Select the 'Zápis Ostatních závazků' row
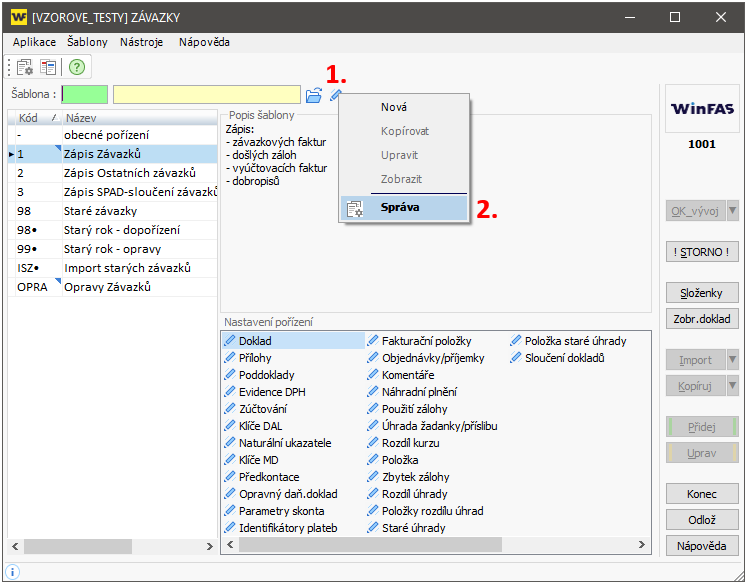The image size is (747, 584). [113, 173]
